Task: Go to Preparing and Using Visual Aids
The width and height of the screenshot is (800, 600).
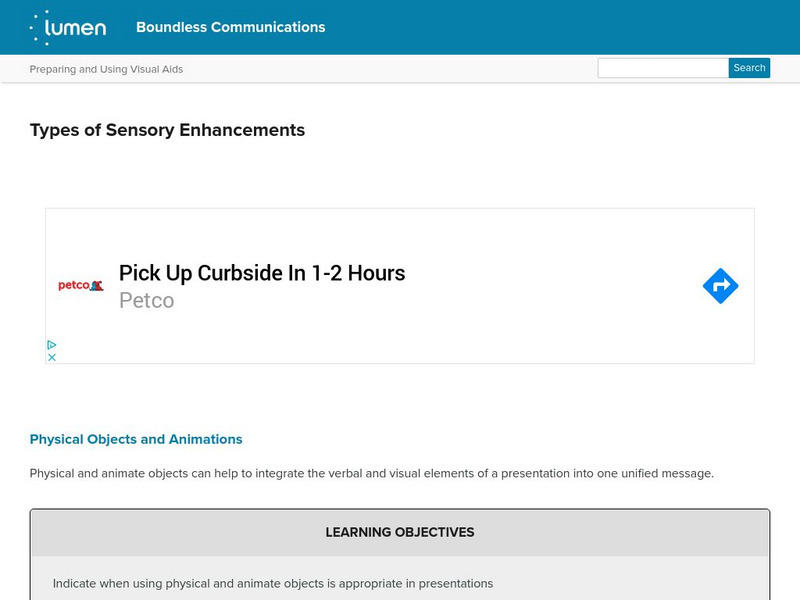Action: point(106,69)
